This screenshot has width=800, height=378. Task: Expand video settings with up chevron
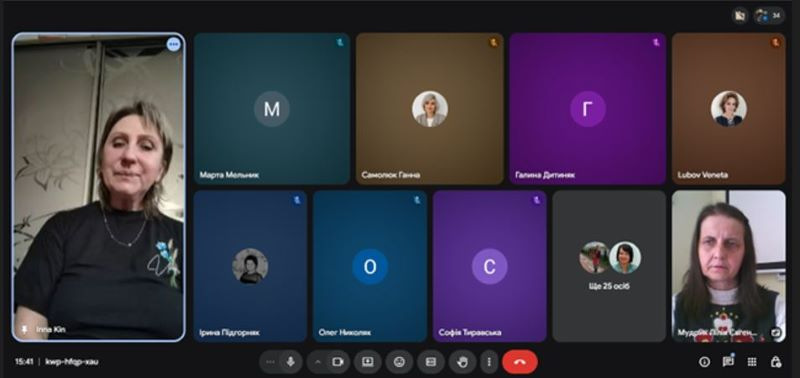pyautogui.click(x=318, y=362)
